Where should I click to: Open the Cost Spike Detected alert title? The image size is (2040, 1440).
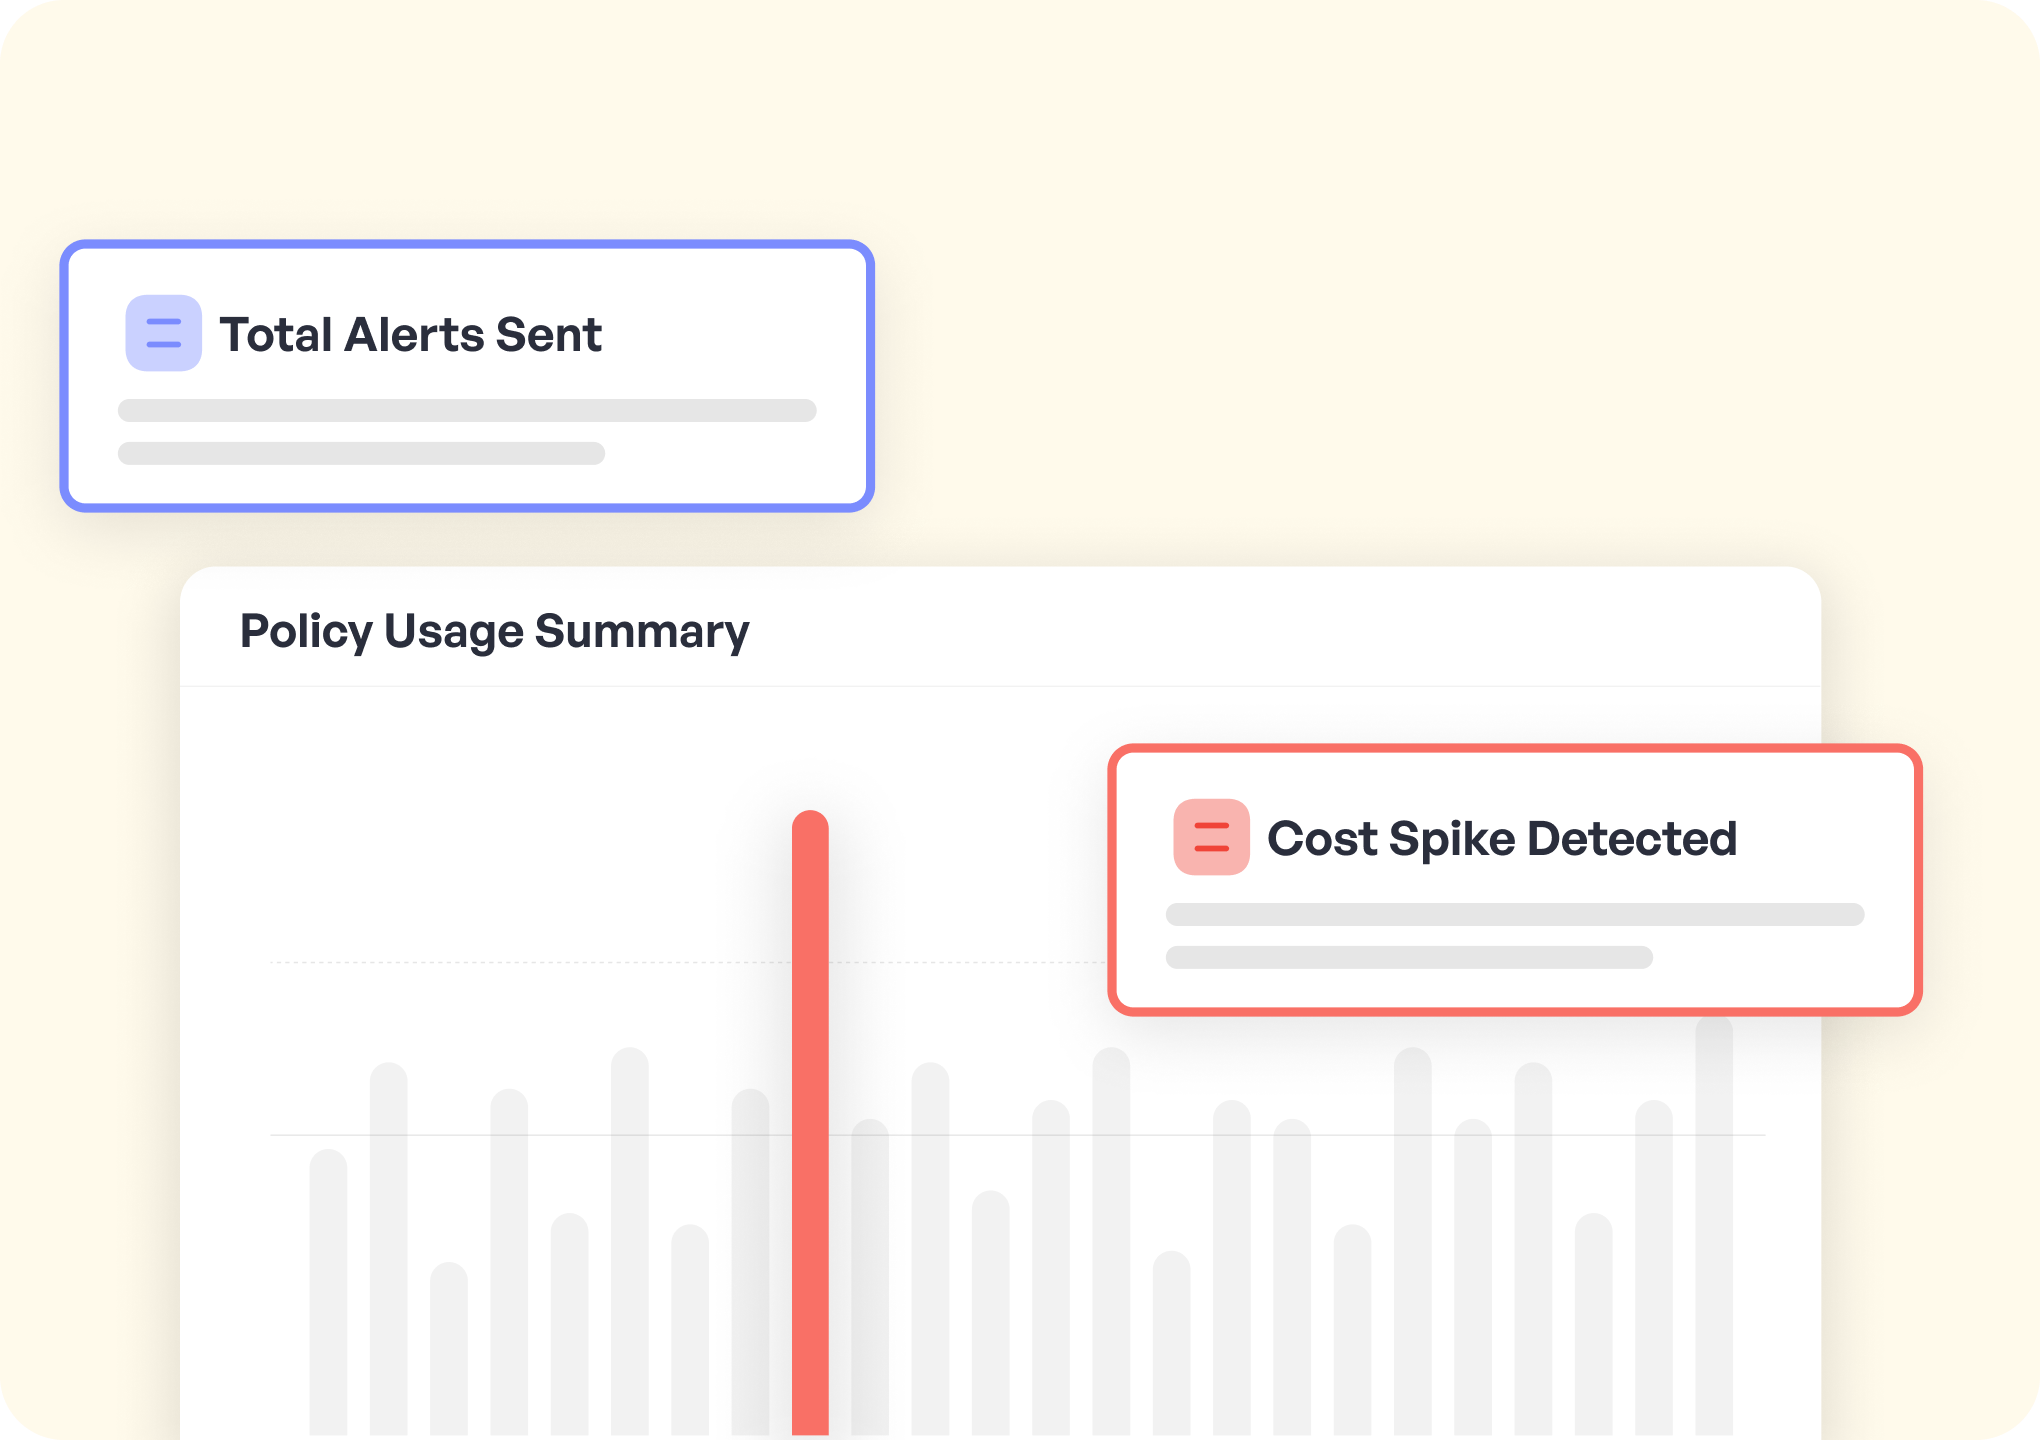(1501, 839)
